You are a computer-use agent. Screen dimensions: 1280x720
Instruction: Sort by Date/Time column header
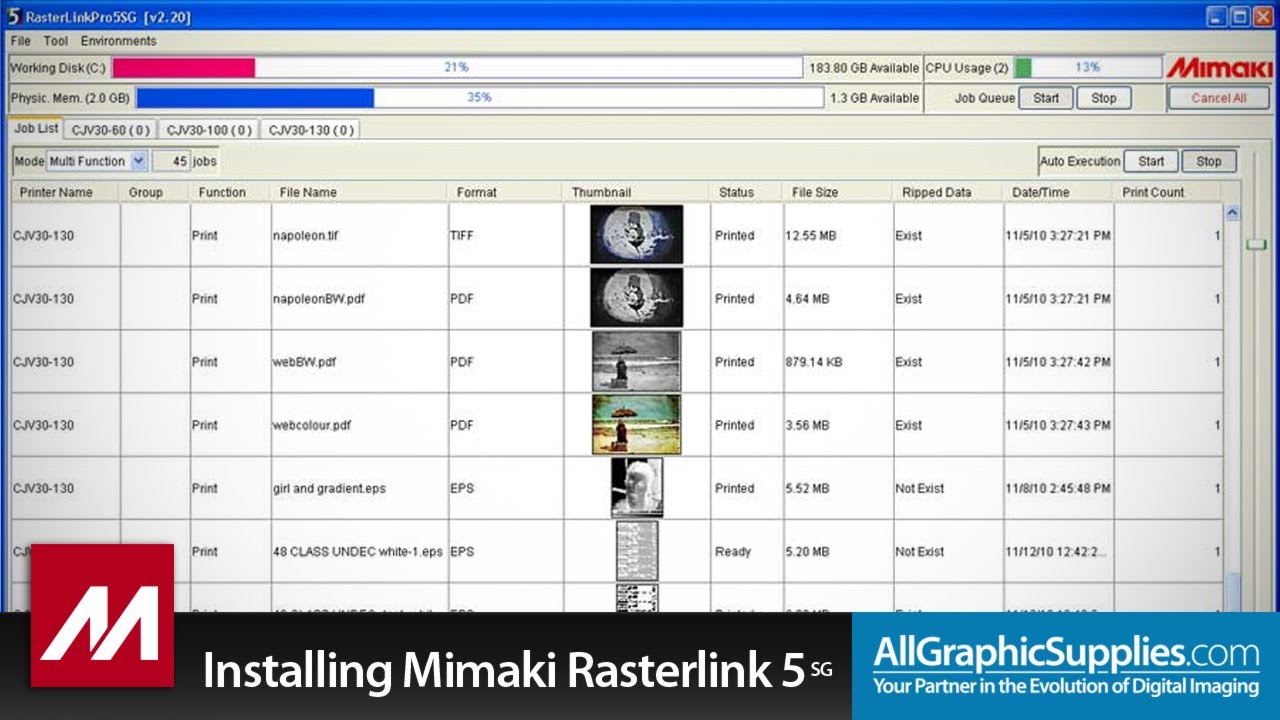point(1058,192)
